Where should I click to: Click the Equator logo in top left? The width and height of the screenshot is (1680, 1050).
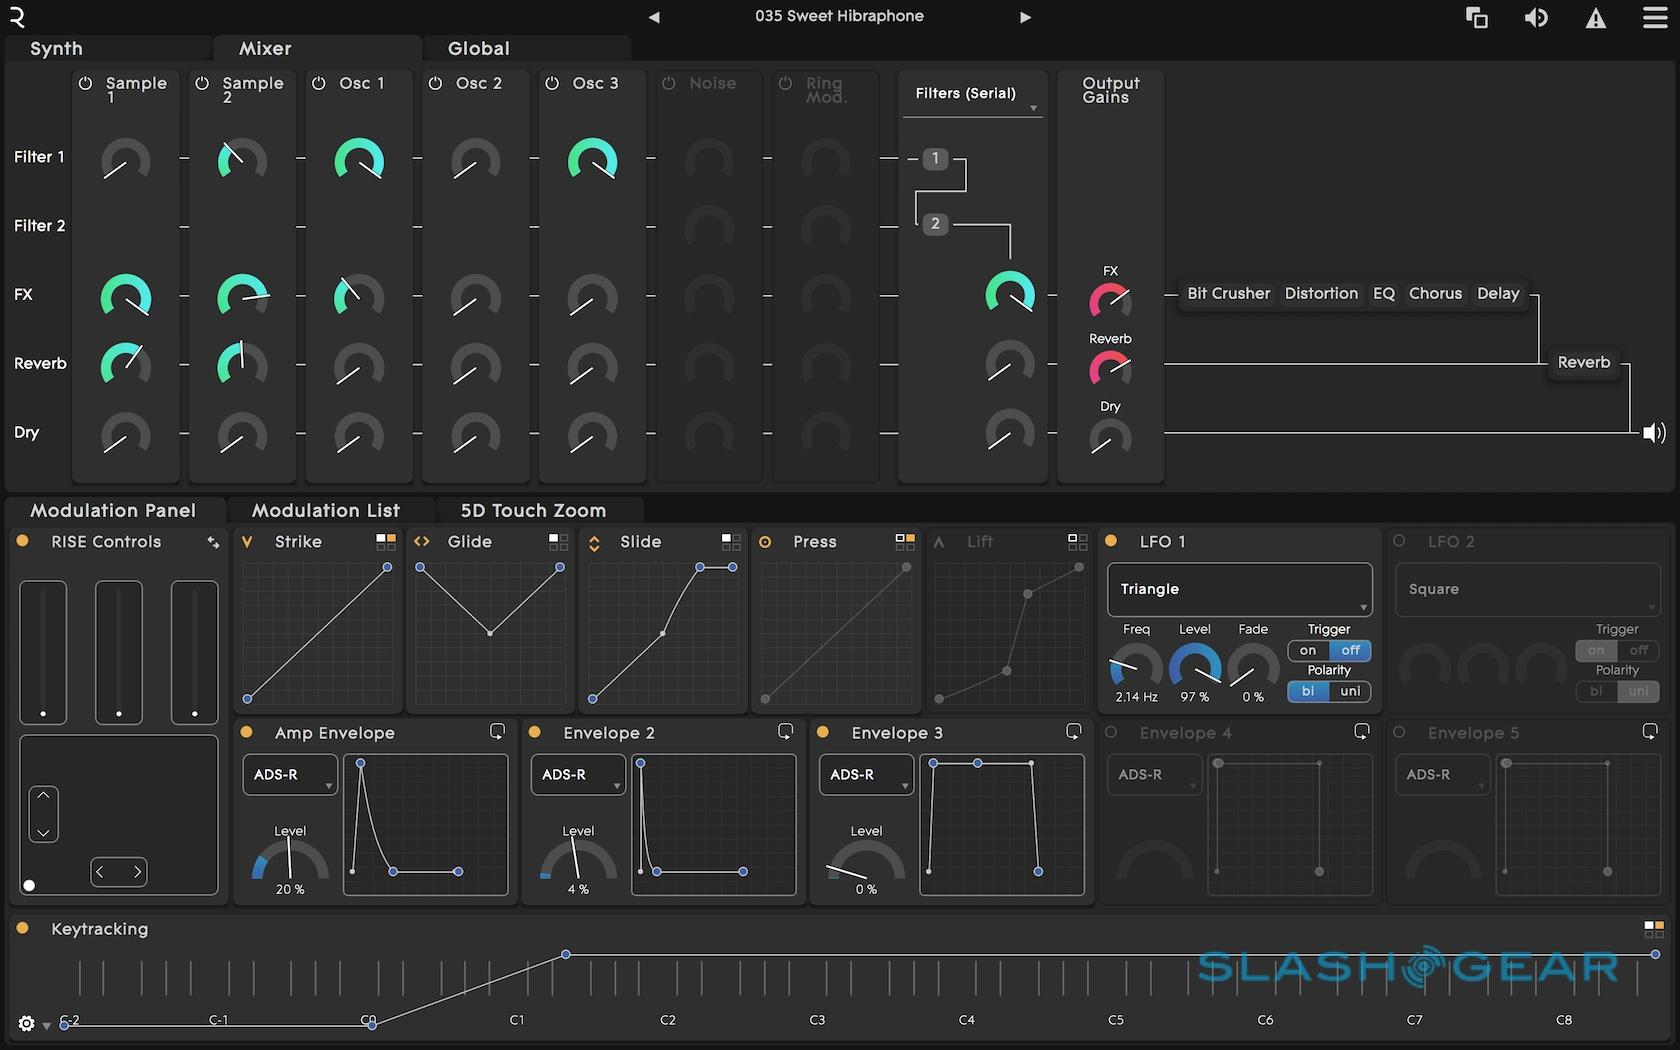click(x=17, y=16)
